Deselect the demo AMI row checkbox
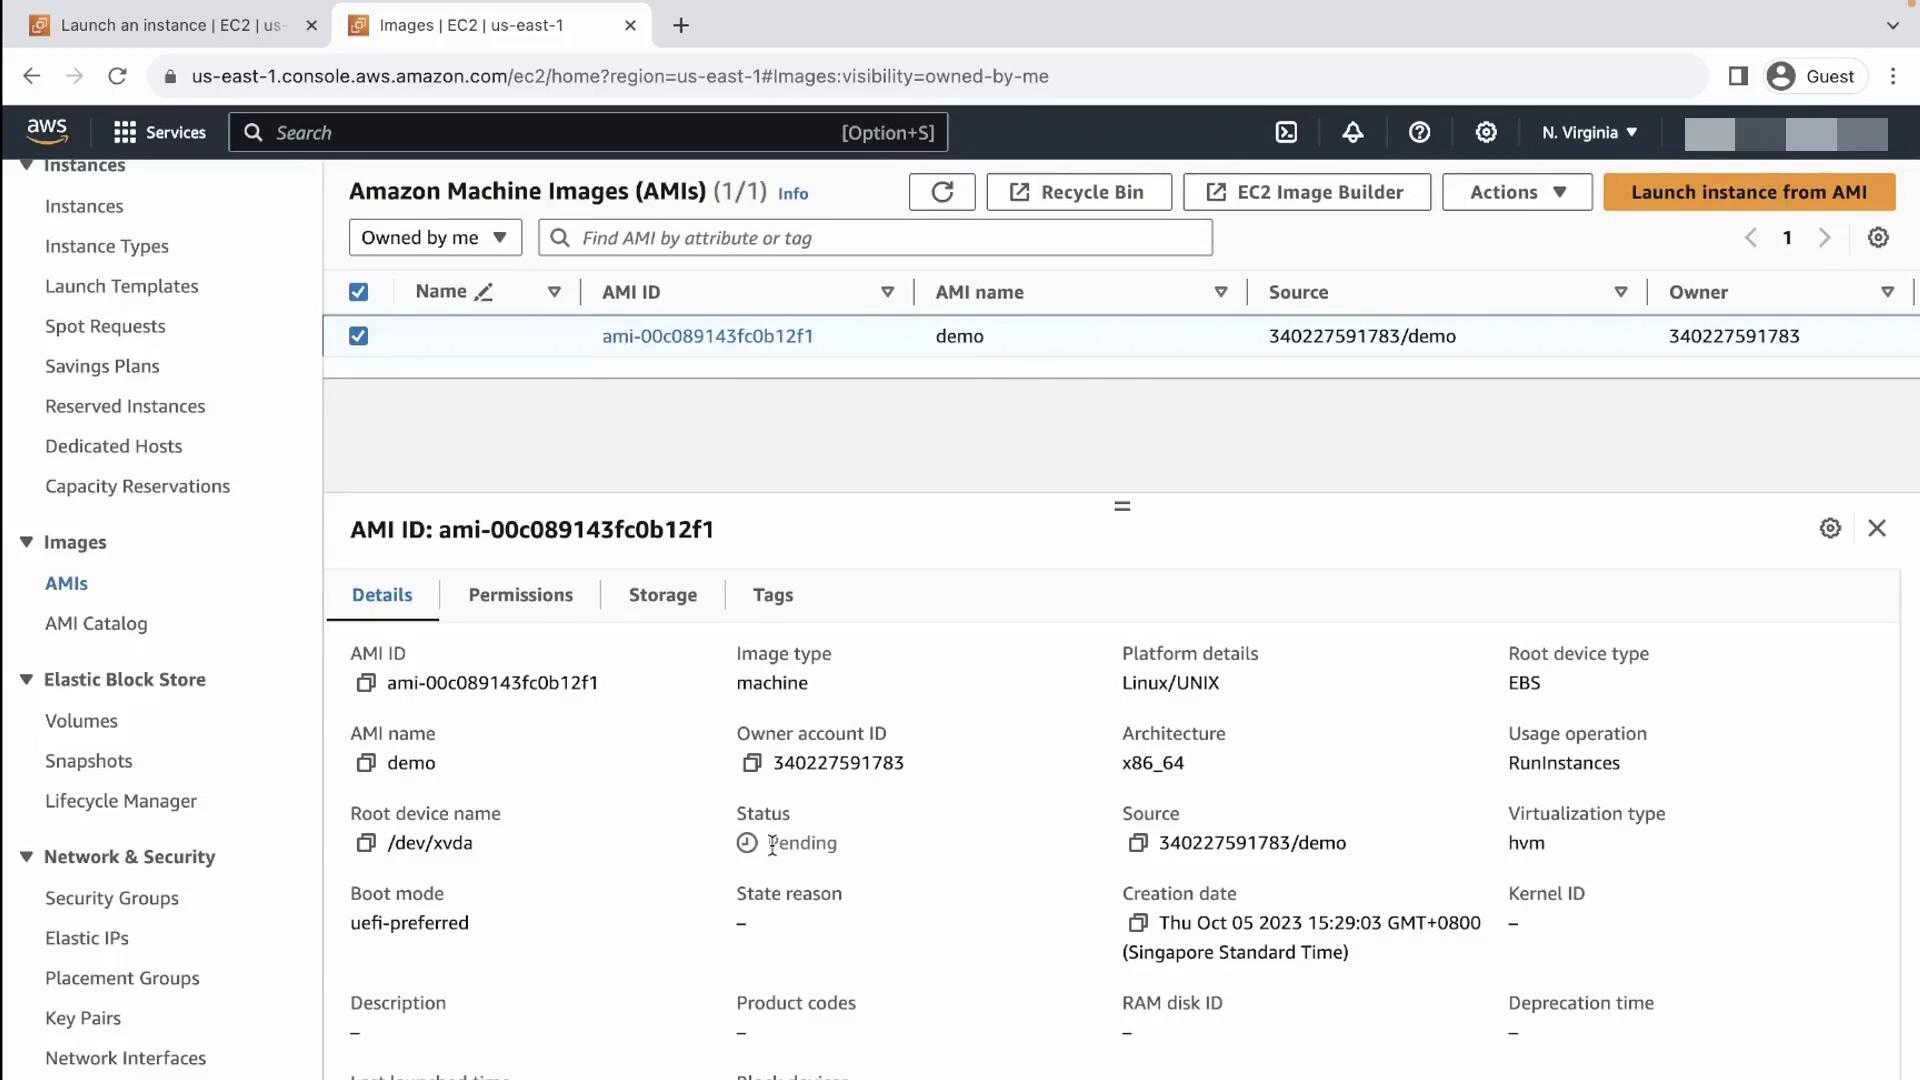 coord(358,336)
